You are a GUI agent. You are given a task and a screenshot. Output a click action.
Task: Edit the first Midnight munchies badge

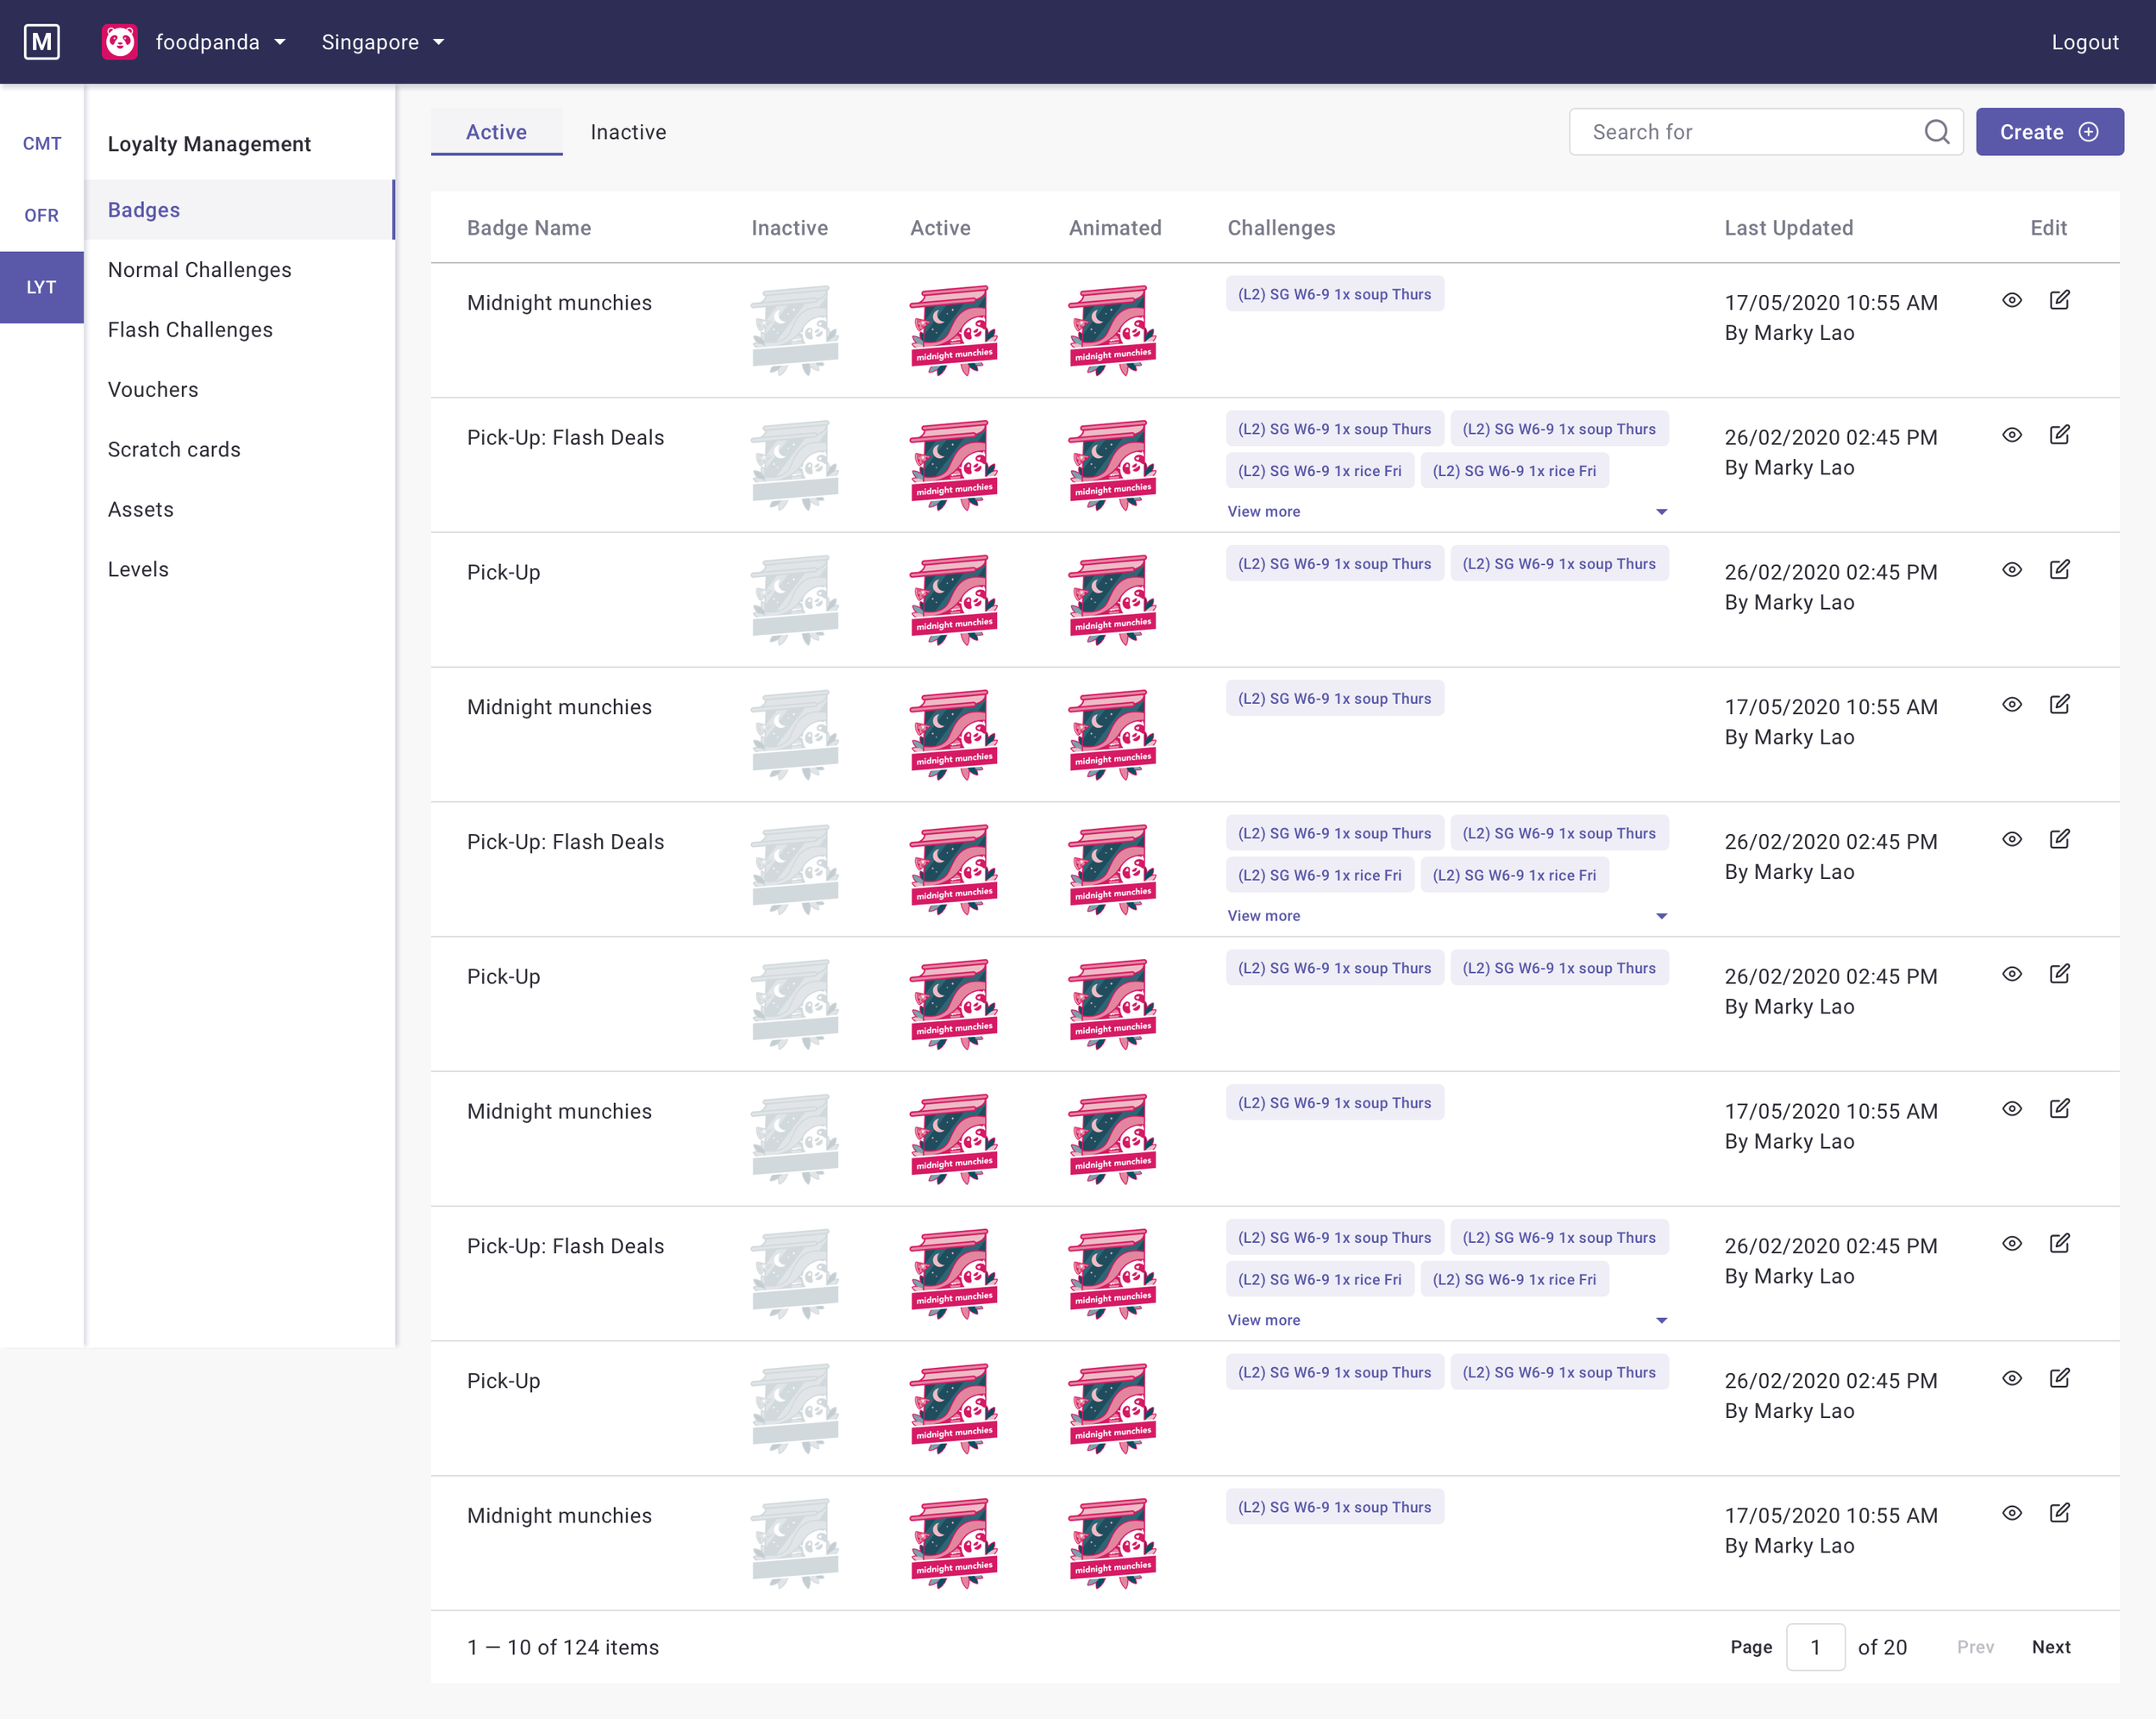tap(2059, 300)
